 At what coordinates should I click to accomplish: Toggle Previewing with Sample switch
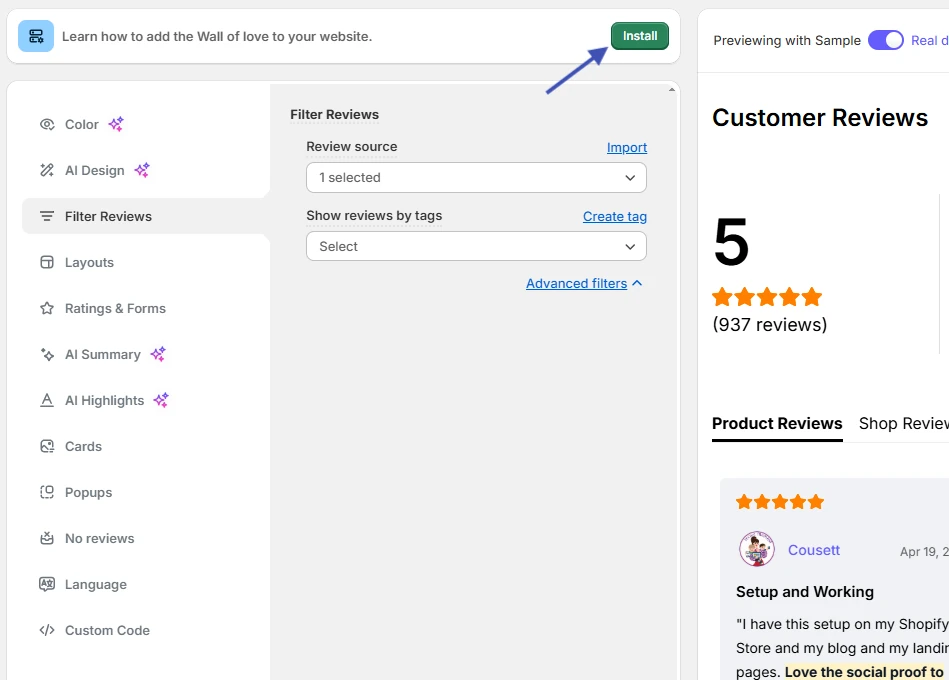[x=885, y=41]
